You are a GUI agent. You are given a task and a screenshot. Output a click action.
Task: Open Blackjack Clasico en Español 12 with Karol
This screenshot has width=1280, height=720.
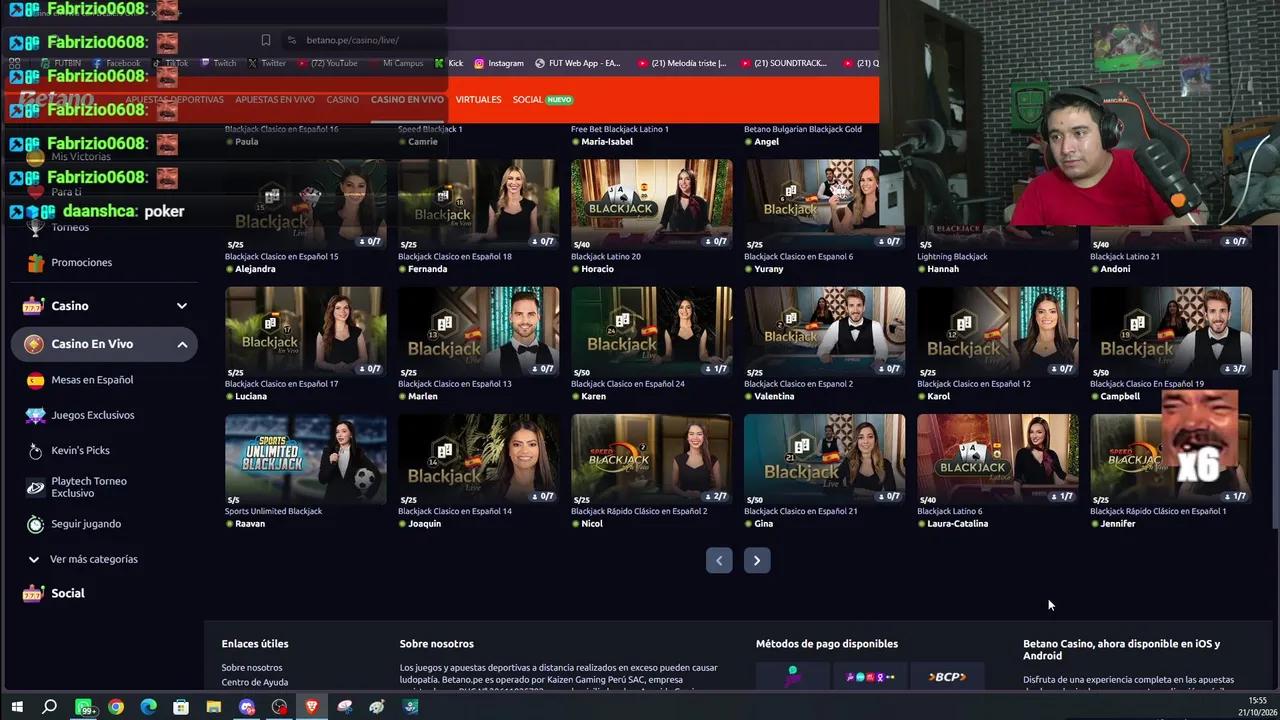tap(998, 332)
